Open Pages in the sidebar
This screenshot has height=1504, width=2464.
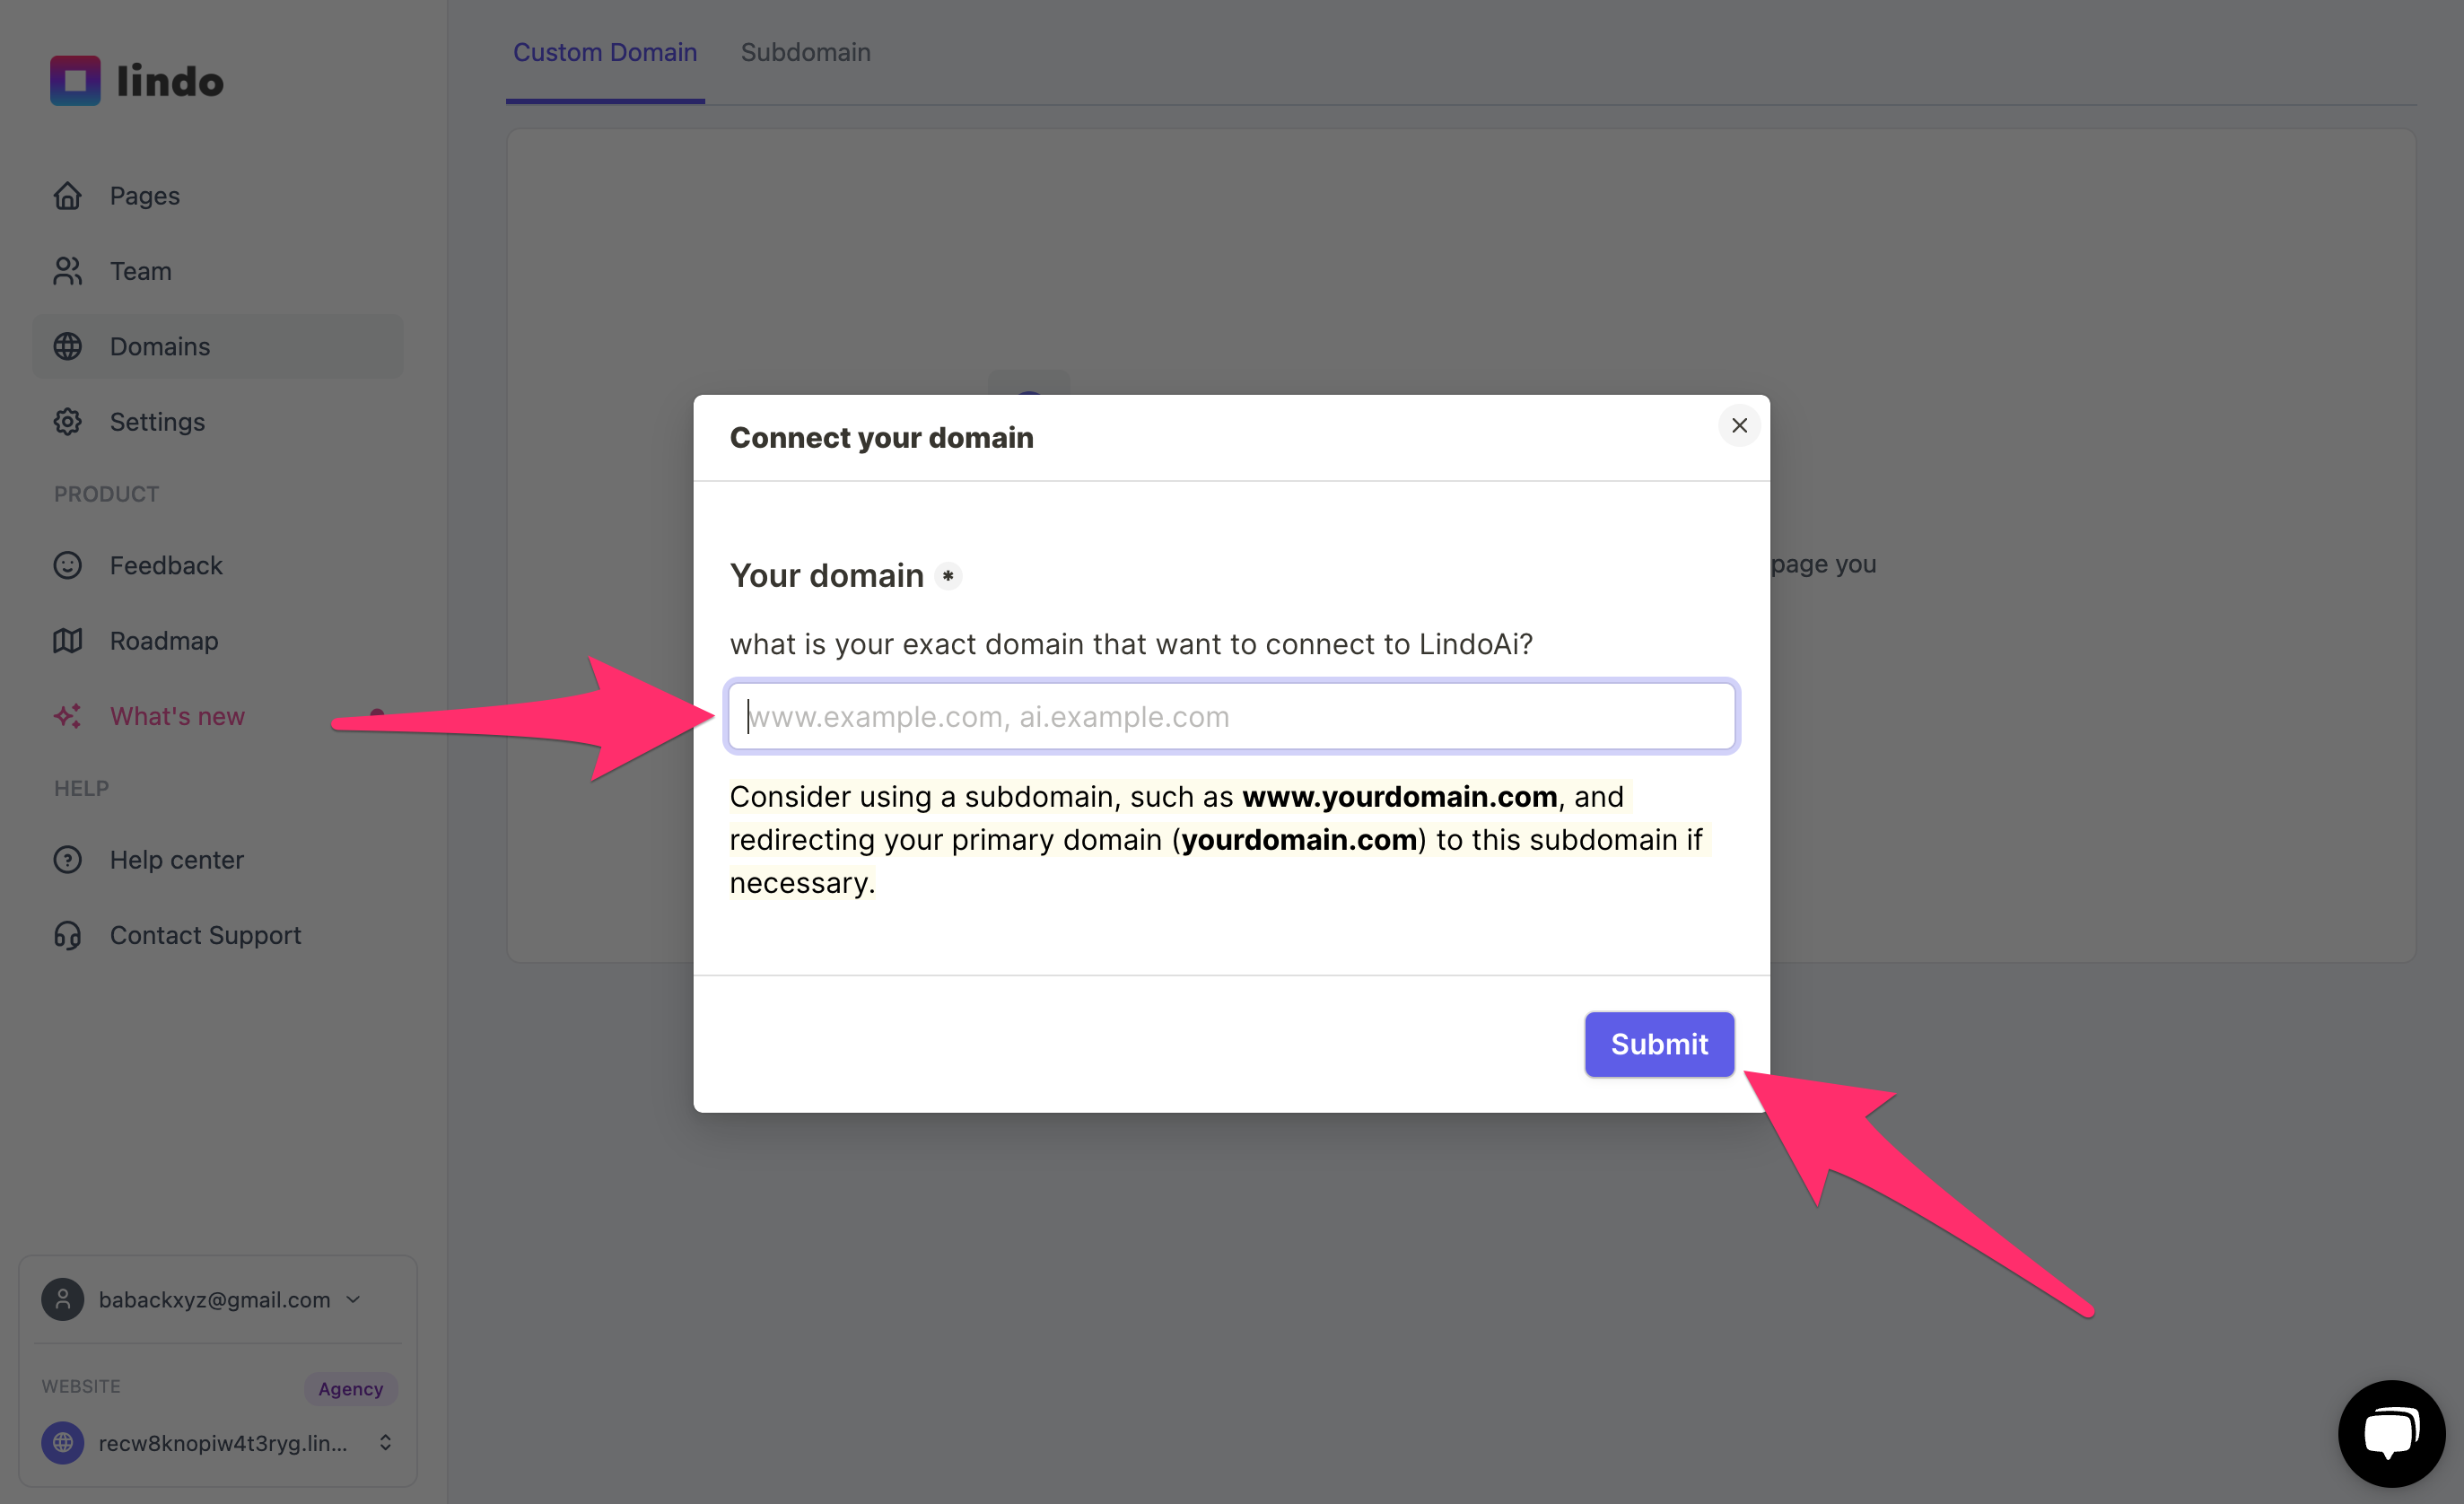coord(218,196)
